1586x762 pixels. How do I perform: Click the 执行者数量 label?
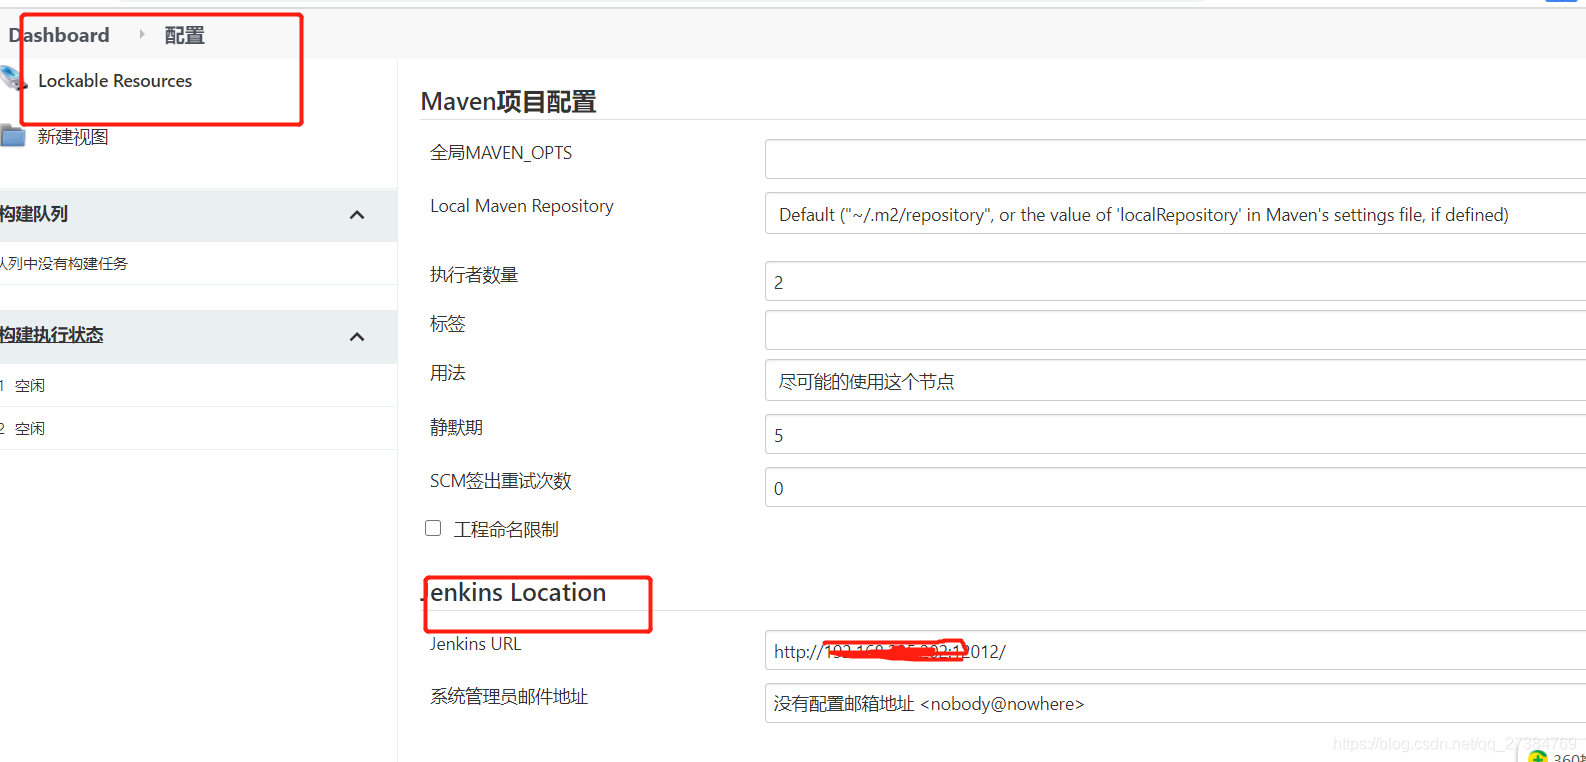click(x=474, y=275)
